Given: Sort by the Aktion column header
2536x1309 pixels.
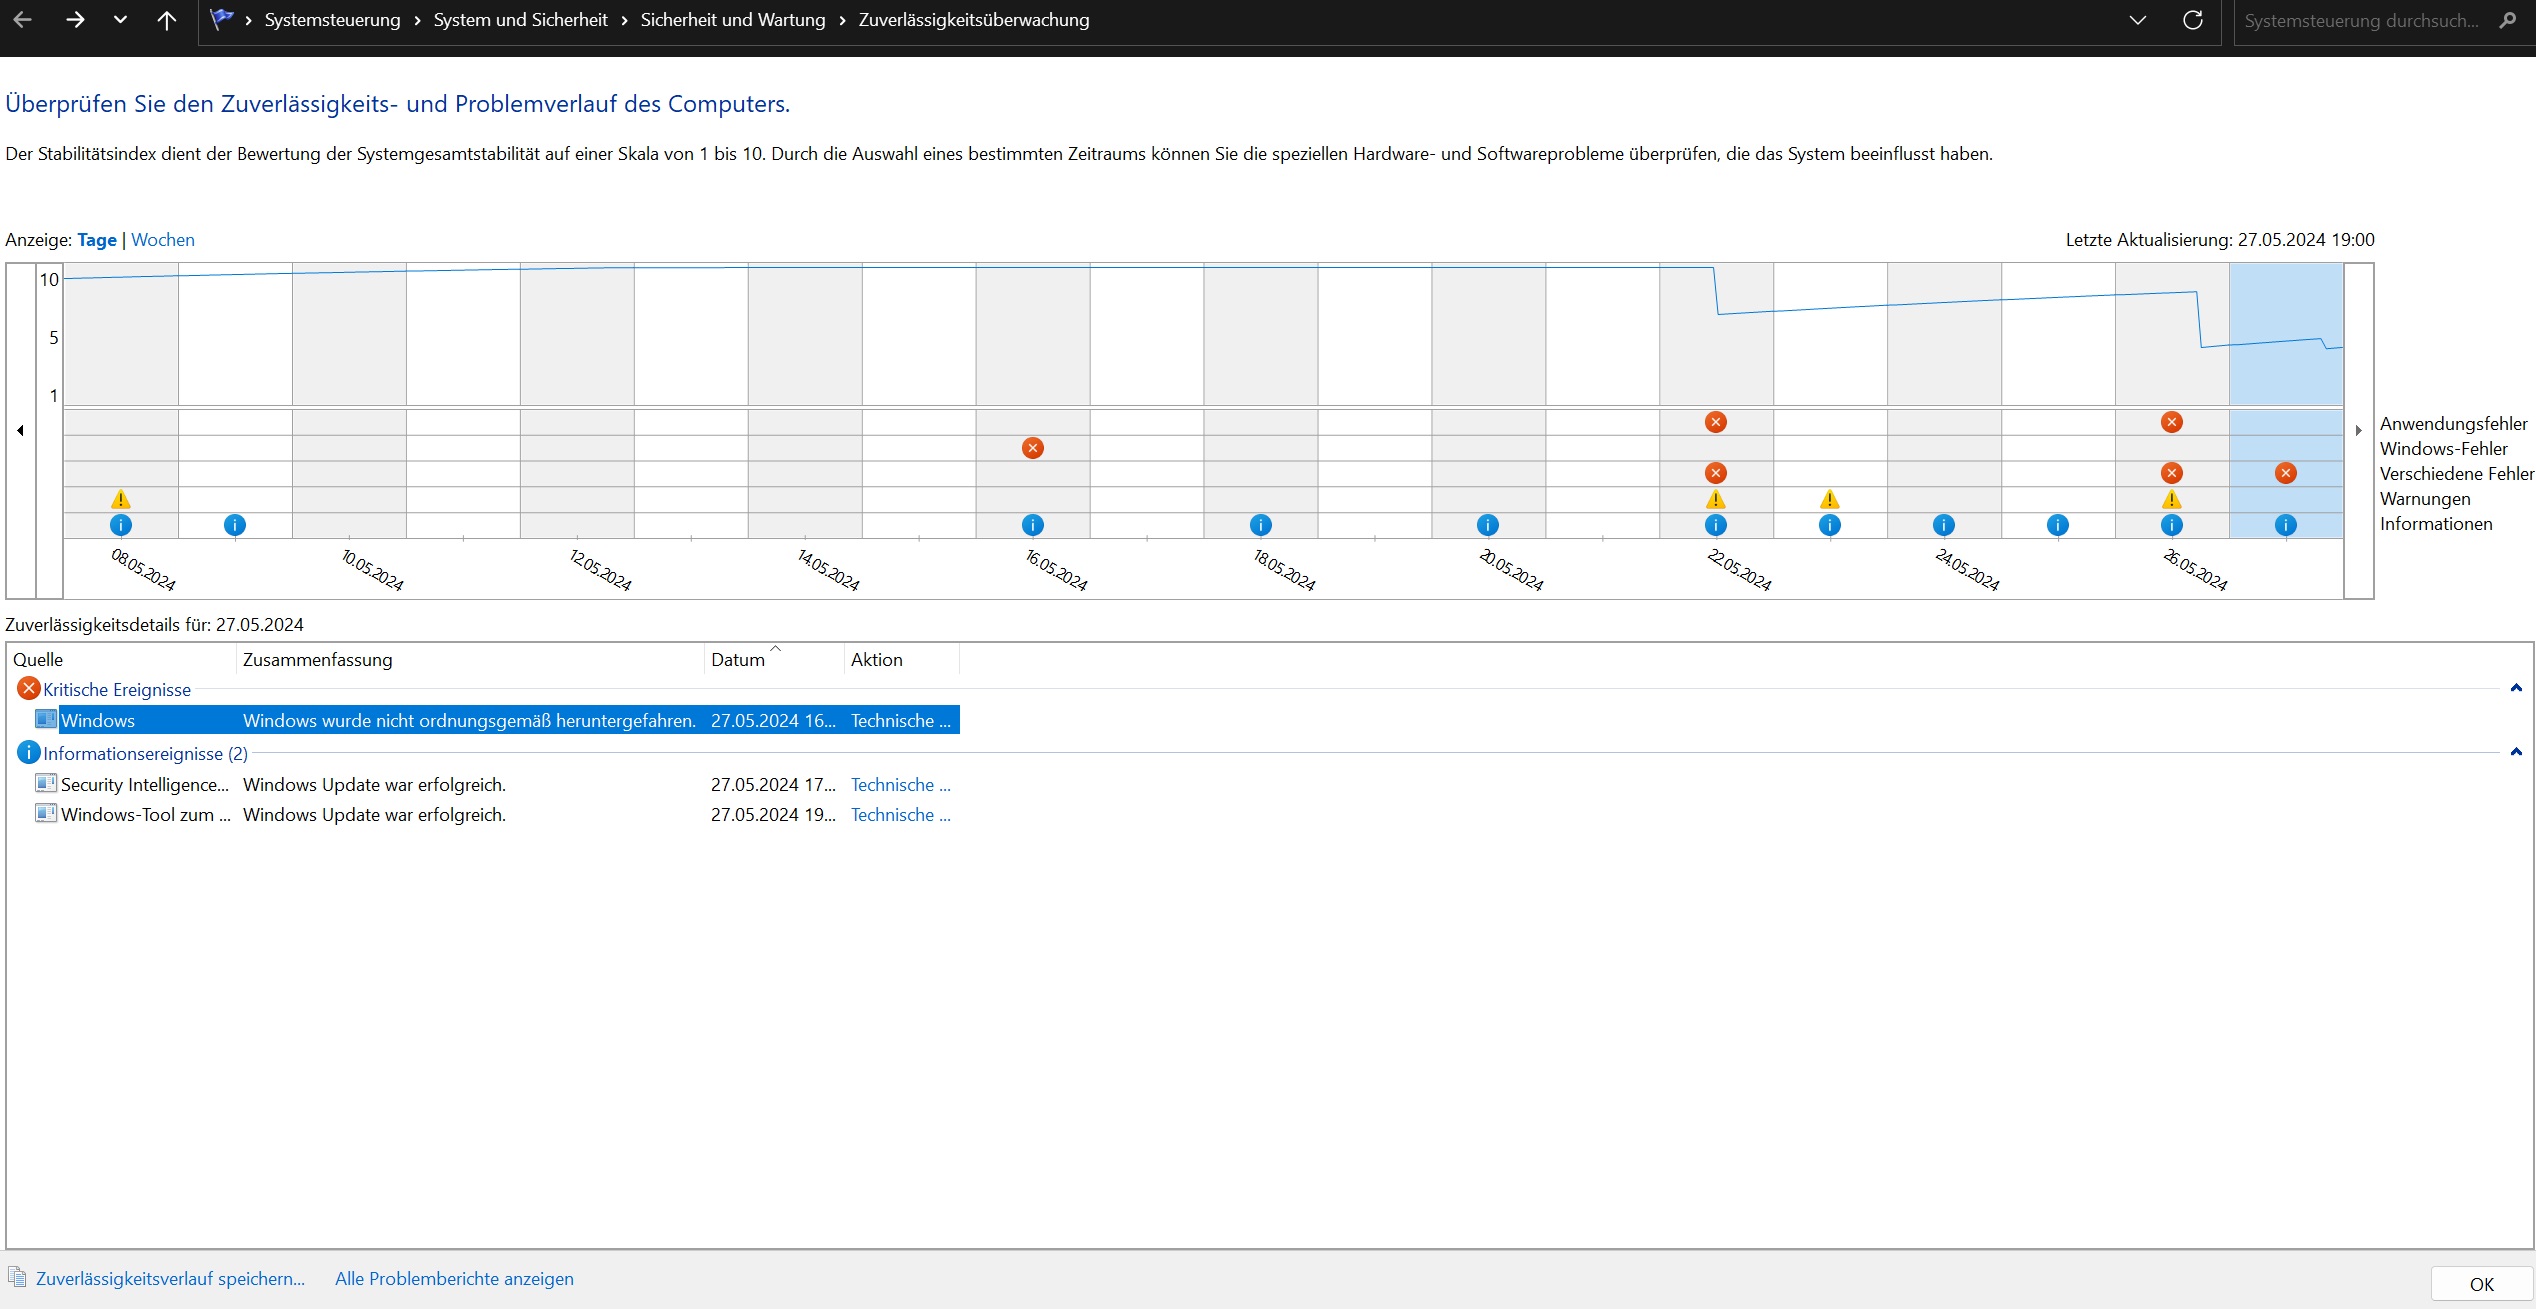Looking at the screenshot, I should pyautogui.click(x=902, y=660).
